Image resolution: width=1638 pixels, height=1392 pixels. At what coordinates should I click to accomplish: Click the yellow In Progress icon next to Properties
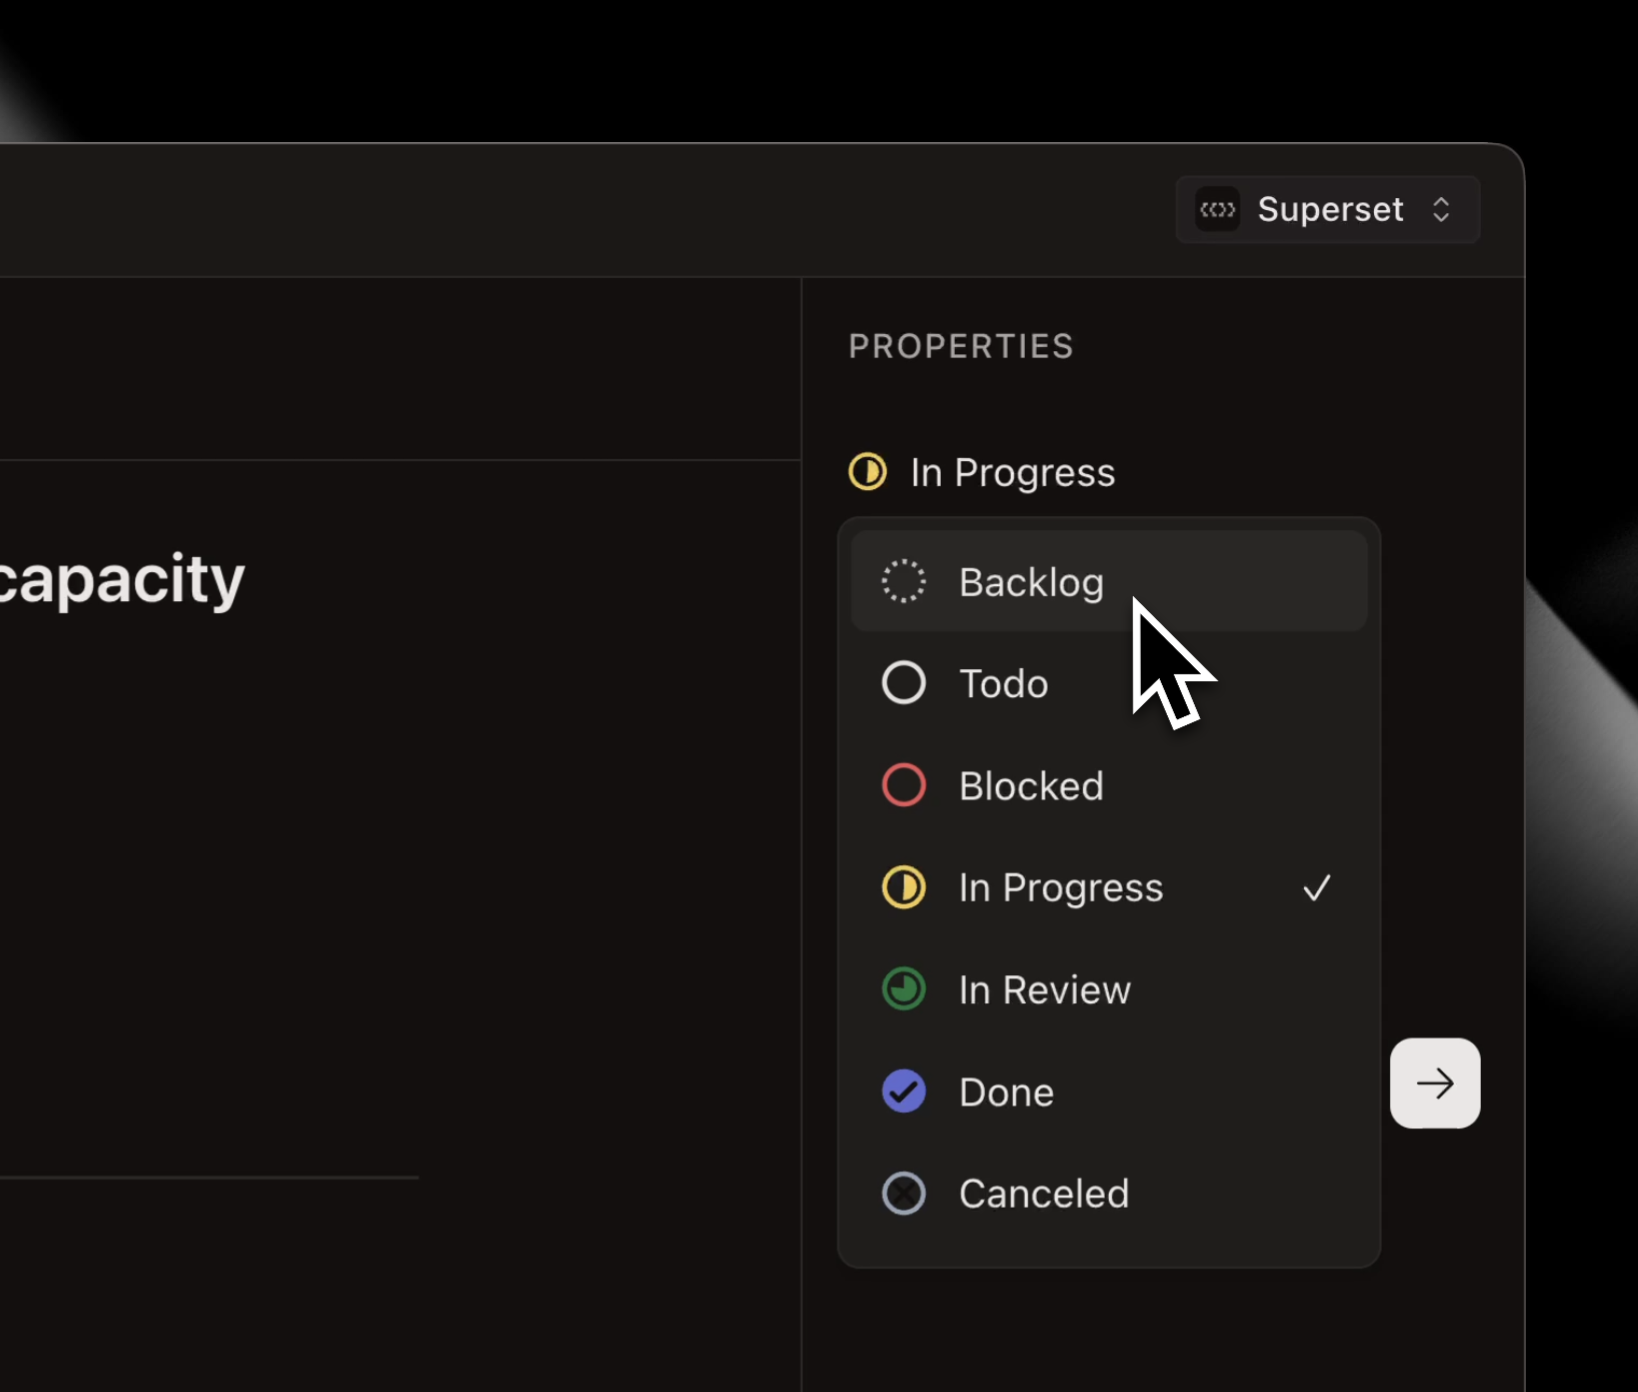pos(866,472)
